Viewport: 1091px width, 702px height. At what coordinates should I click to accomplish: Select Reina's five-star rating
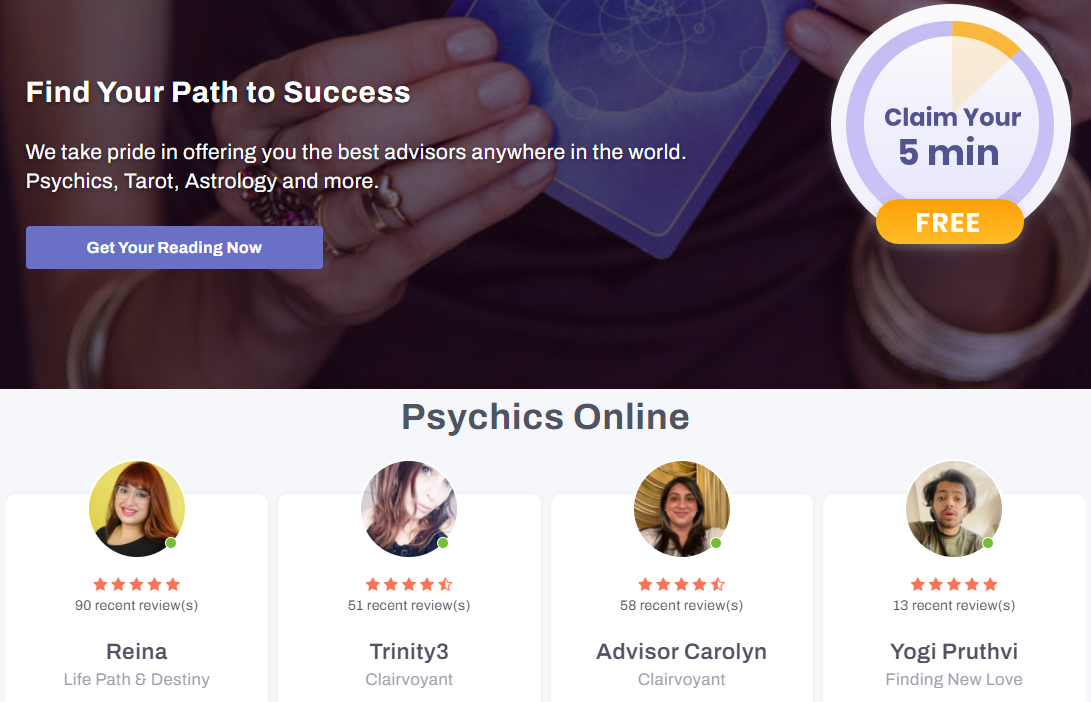136,584
